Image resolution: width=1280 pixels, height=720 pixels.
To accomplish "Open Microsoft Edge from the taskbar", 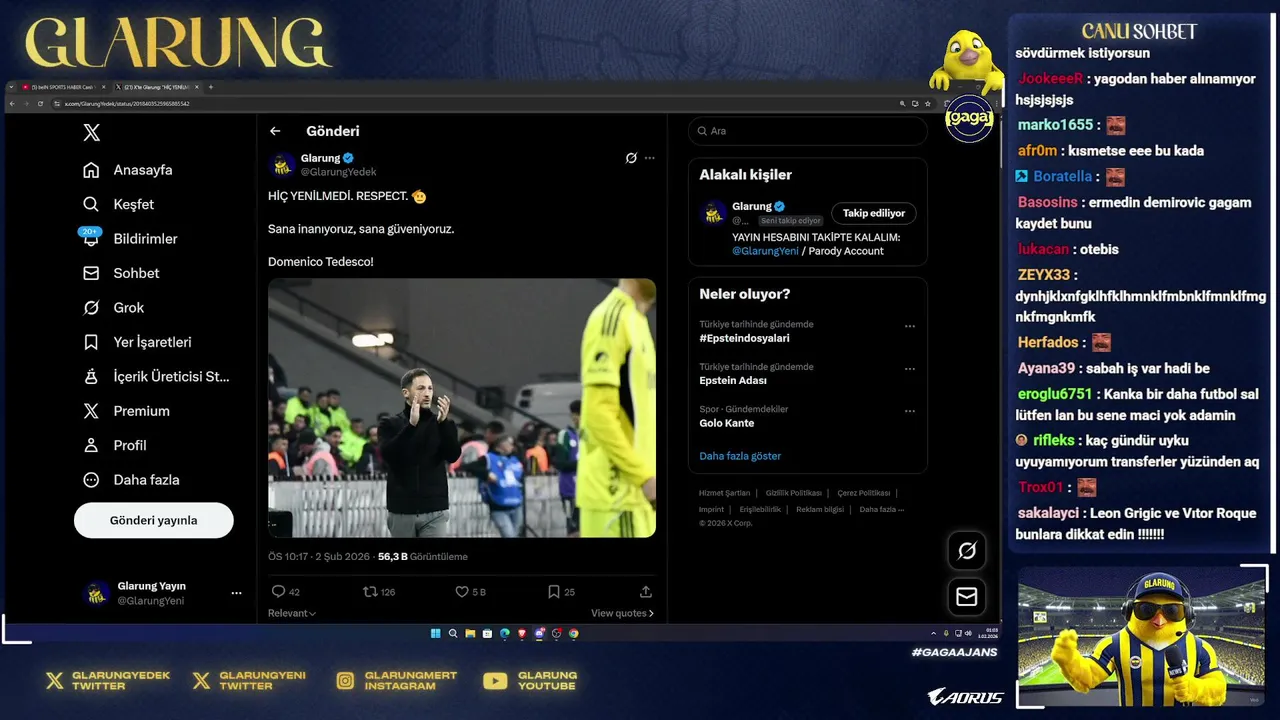I will [x=505, y=633].
